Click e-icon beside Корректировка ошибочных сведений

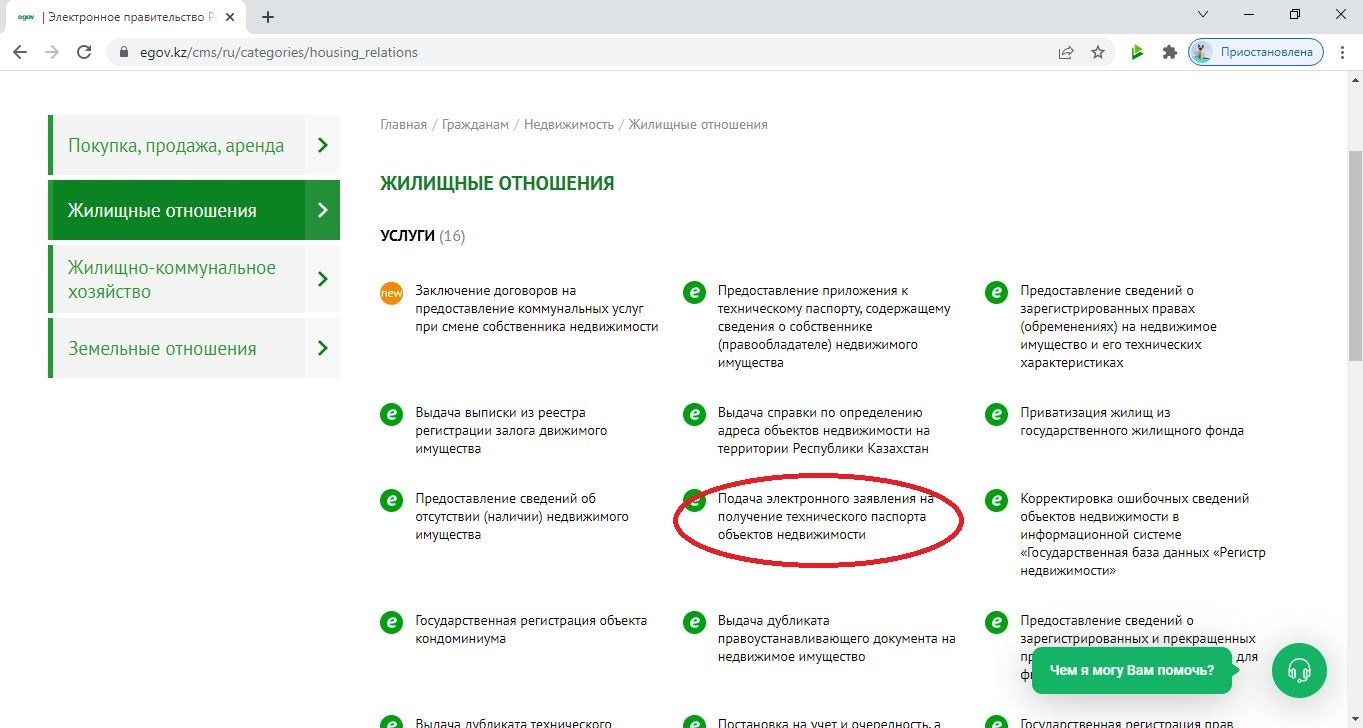[x=996, y=500]
